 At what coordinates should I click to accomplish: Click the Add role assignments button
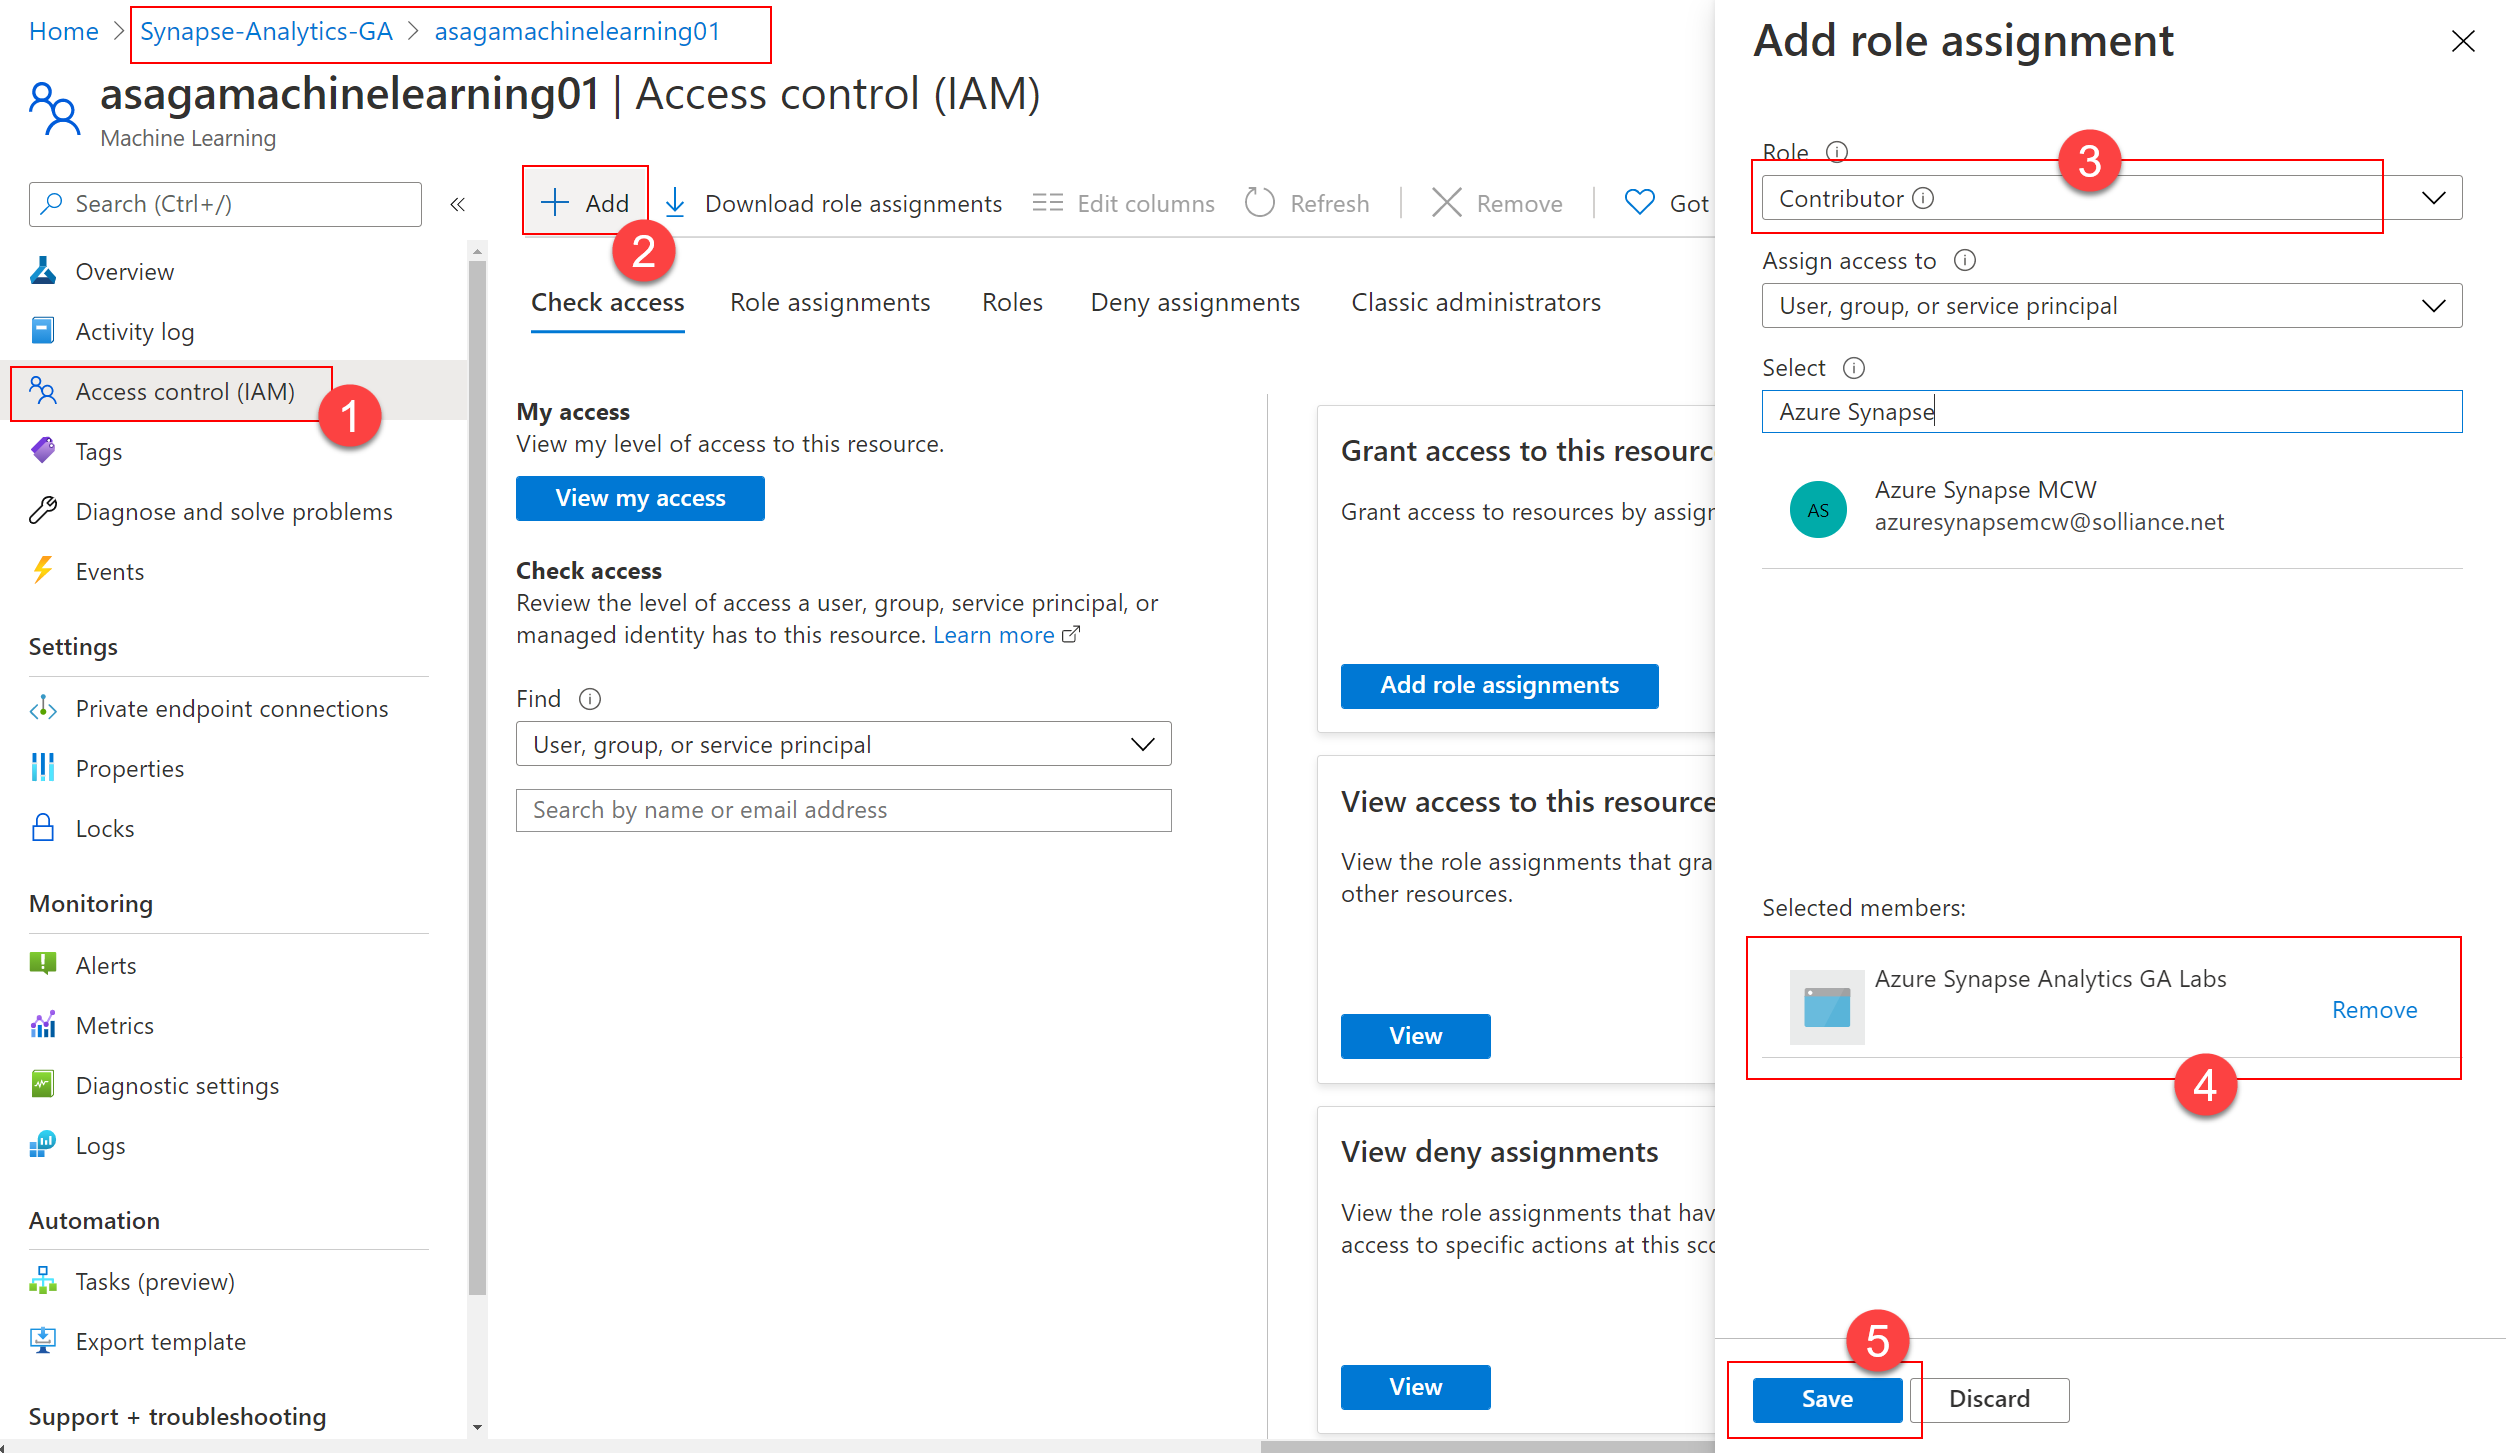(1499, 685)
